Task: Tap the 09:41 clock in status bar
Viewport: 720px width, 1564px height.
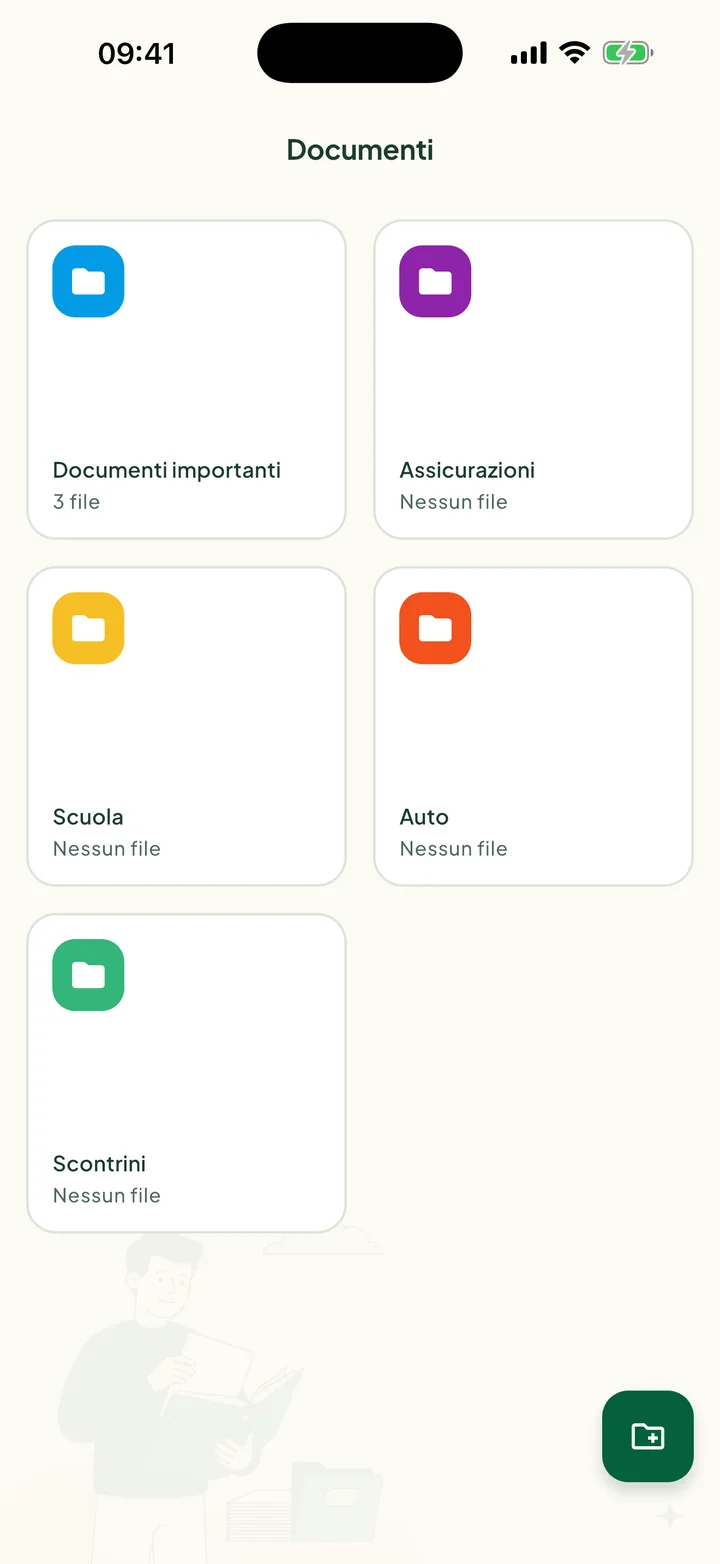Action: pyautogui.click(x=137, y=53)
